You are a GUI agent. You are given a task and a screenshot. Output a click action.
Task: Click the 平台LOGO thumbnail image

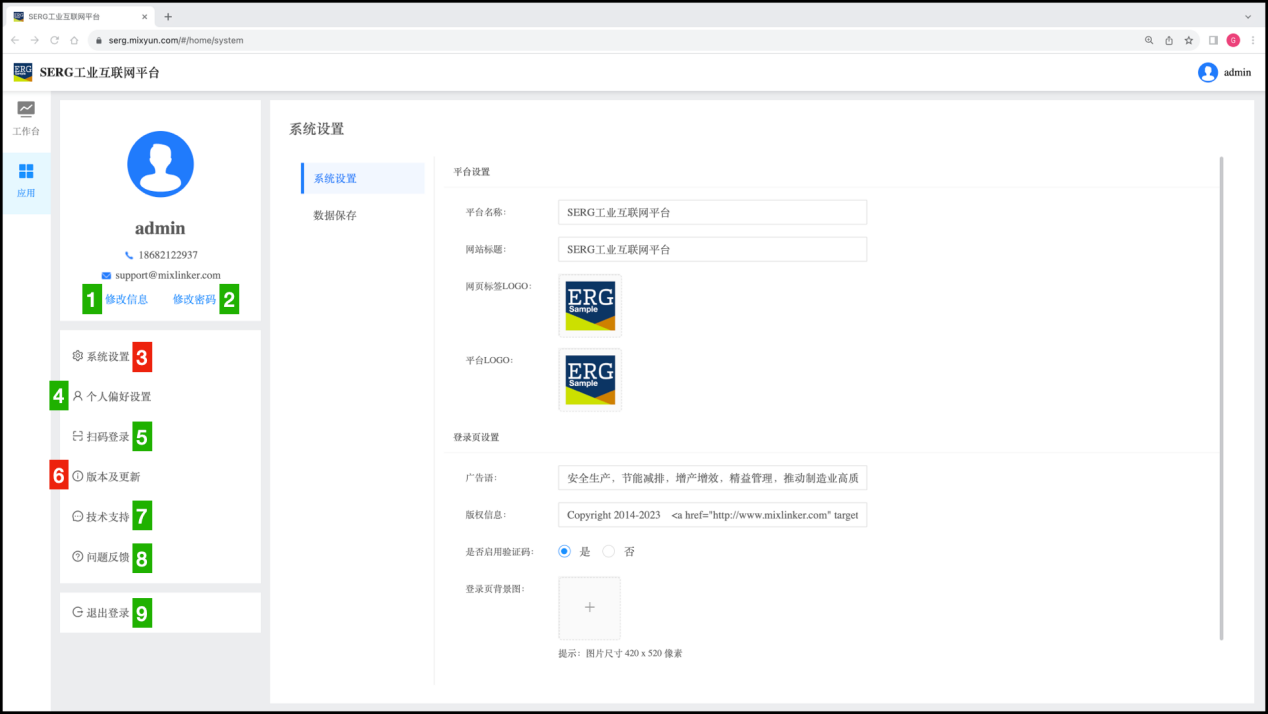point(590,379)
